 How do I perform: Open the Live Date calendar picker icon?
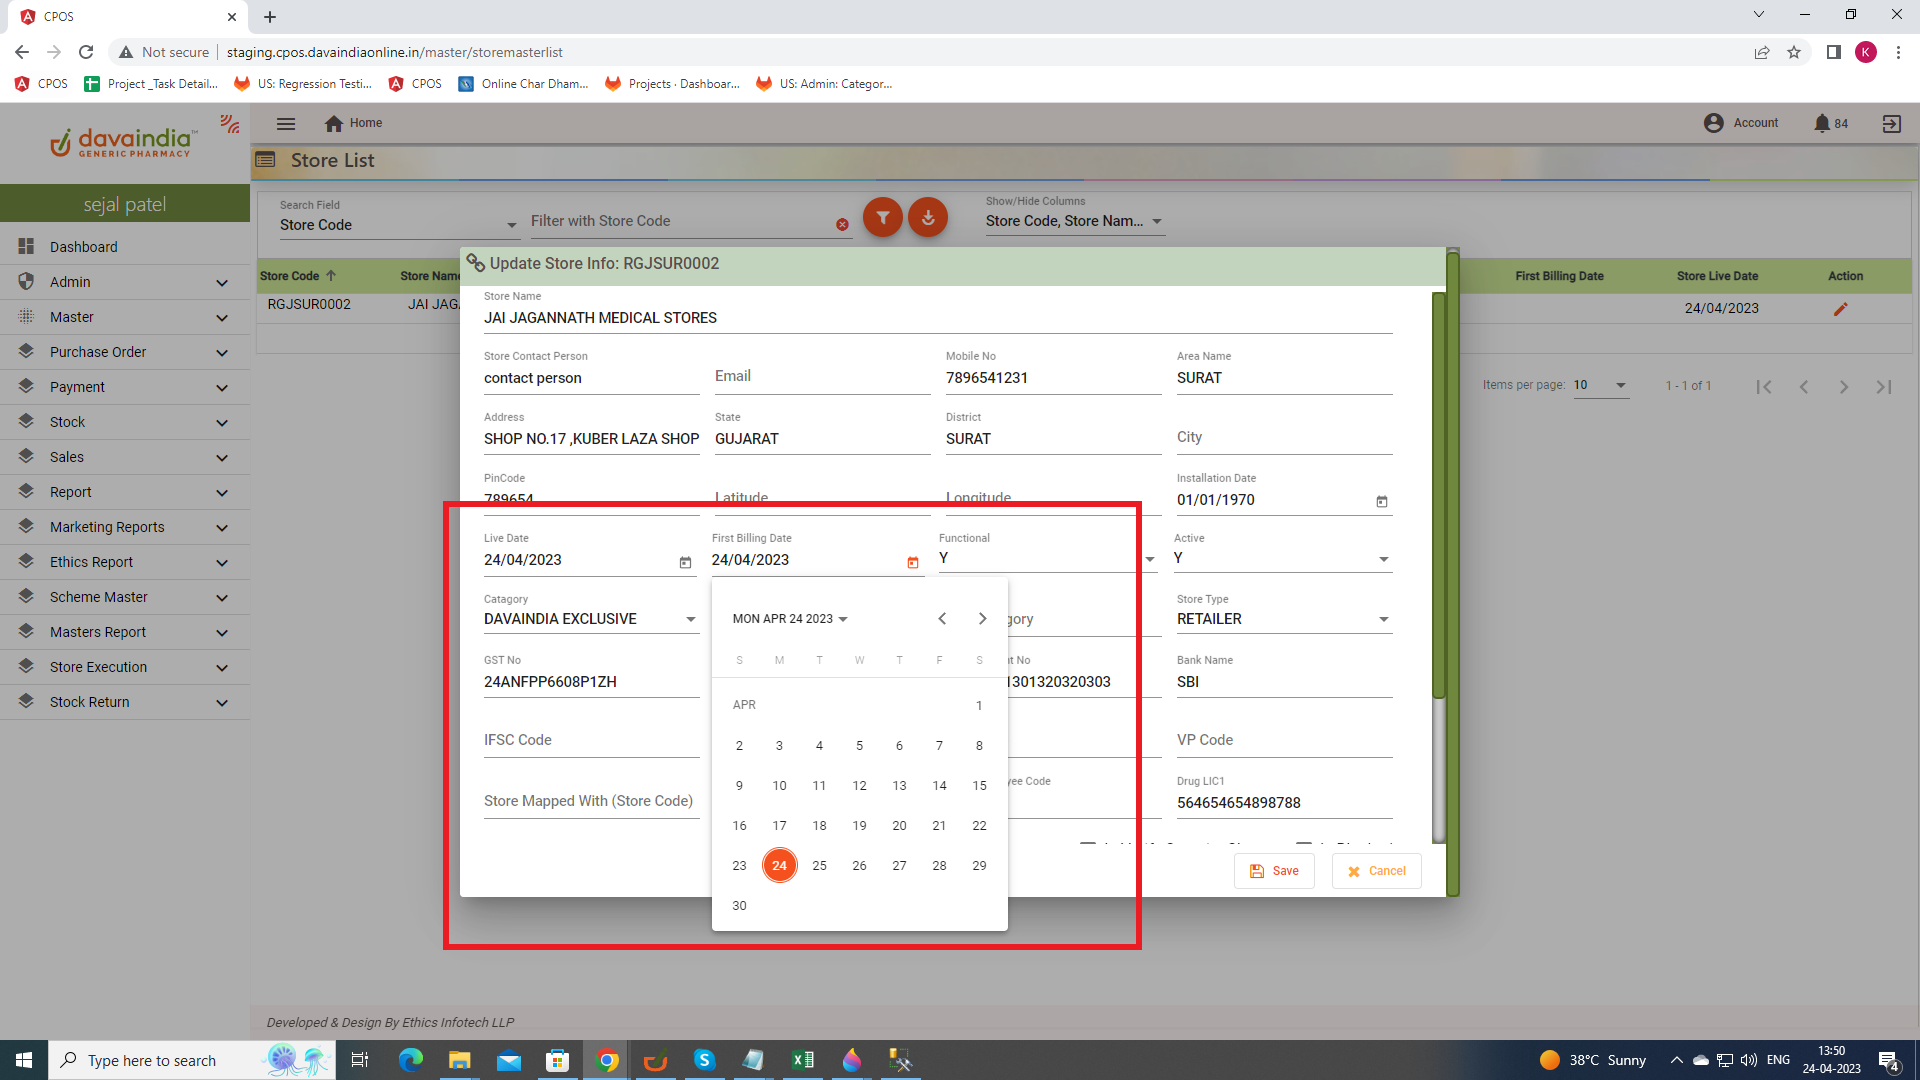pyautogui.click(x=685, y=562)
